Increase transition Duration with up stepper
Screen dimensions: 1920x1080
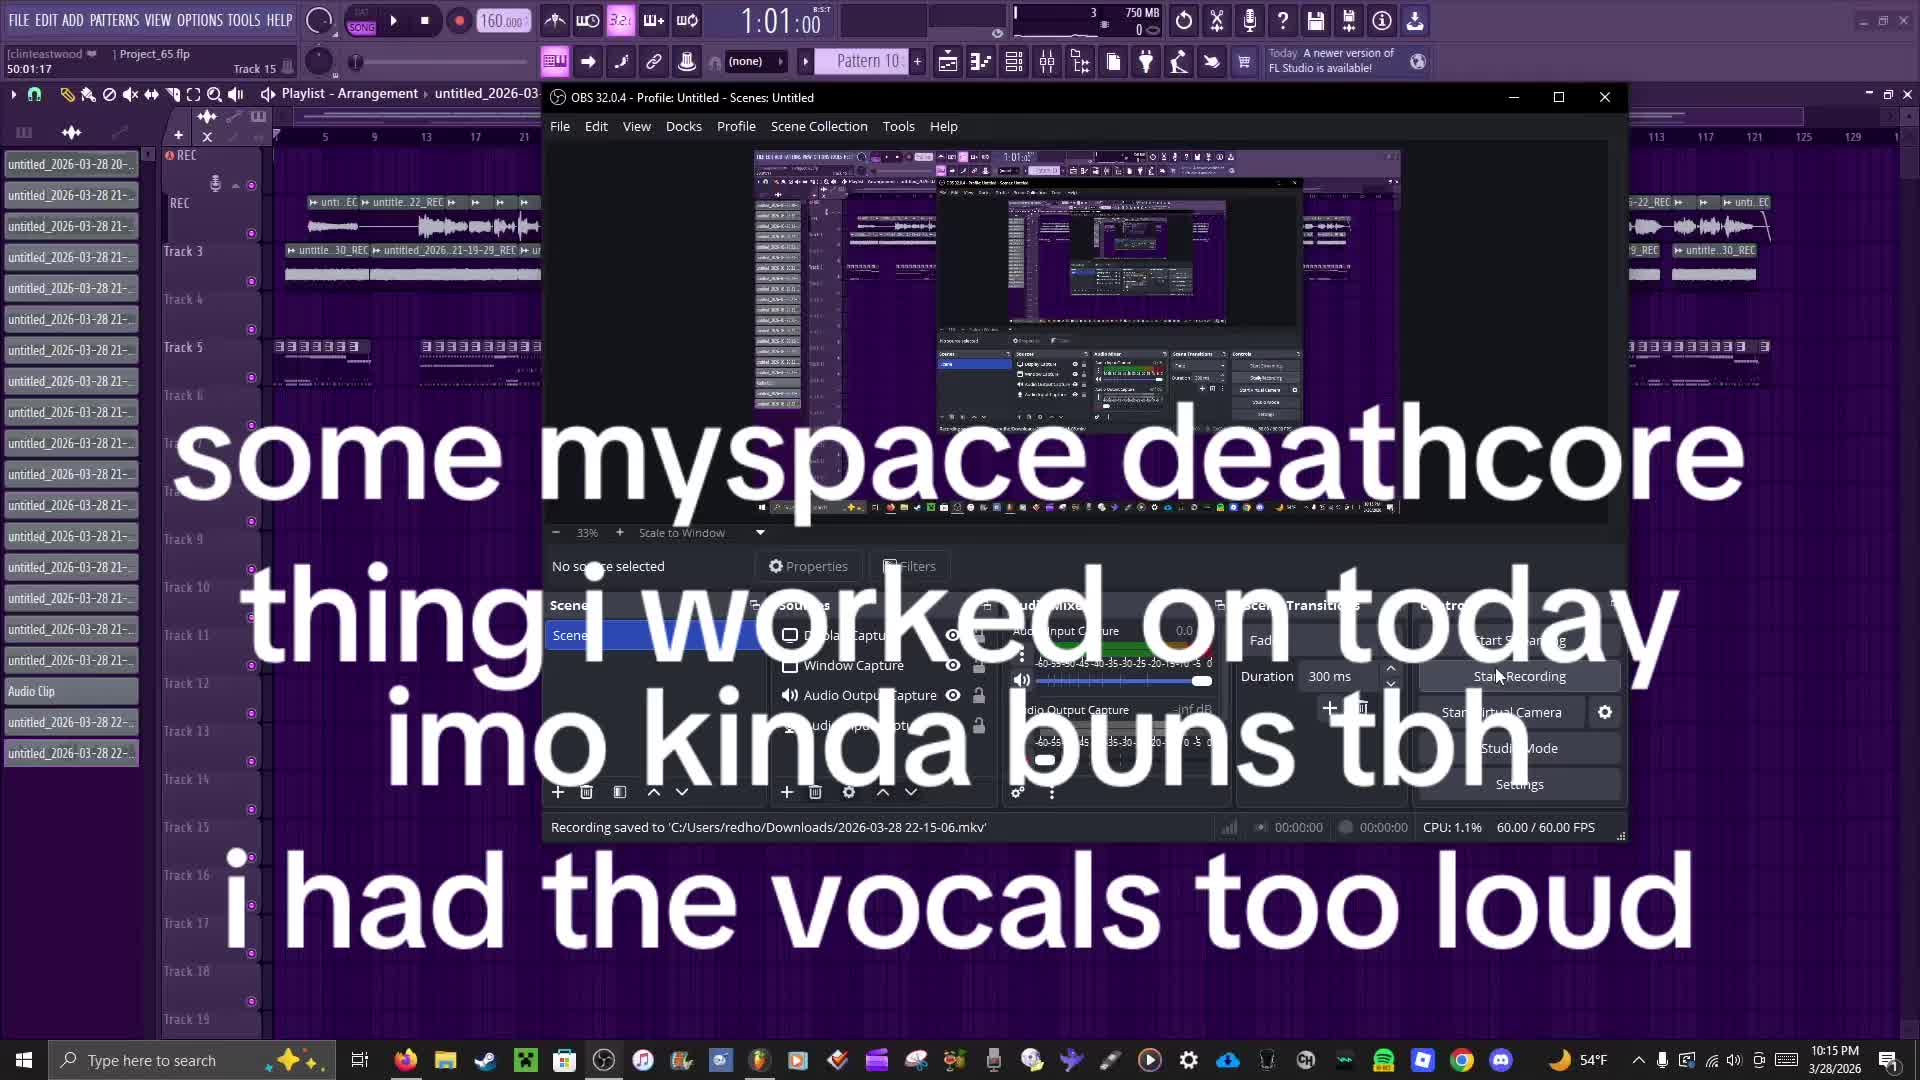1390,669
